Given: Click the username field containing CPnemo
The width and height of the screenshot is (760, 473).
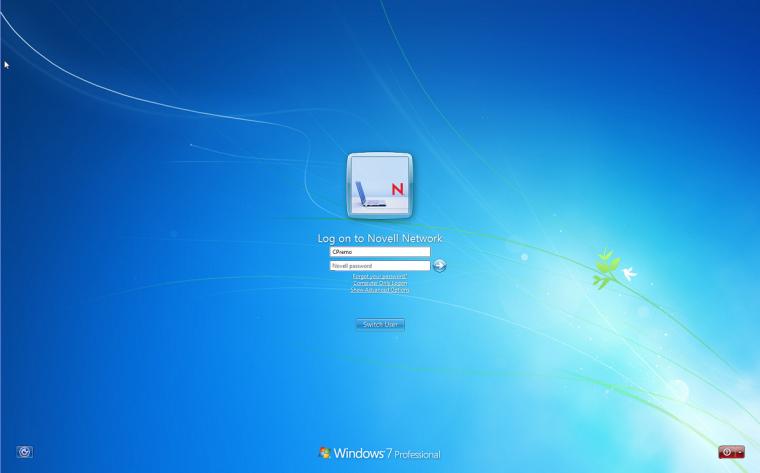Looking at the screenshot, I should [x=380, y=252].
